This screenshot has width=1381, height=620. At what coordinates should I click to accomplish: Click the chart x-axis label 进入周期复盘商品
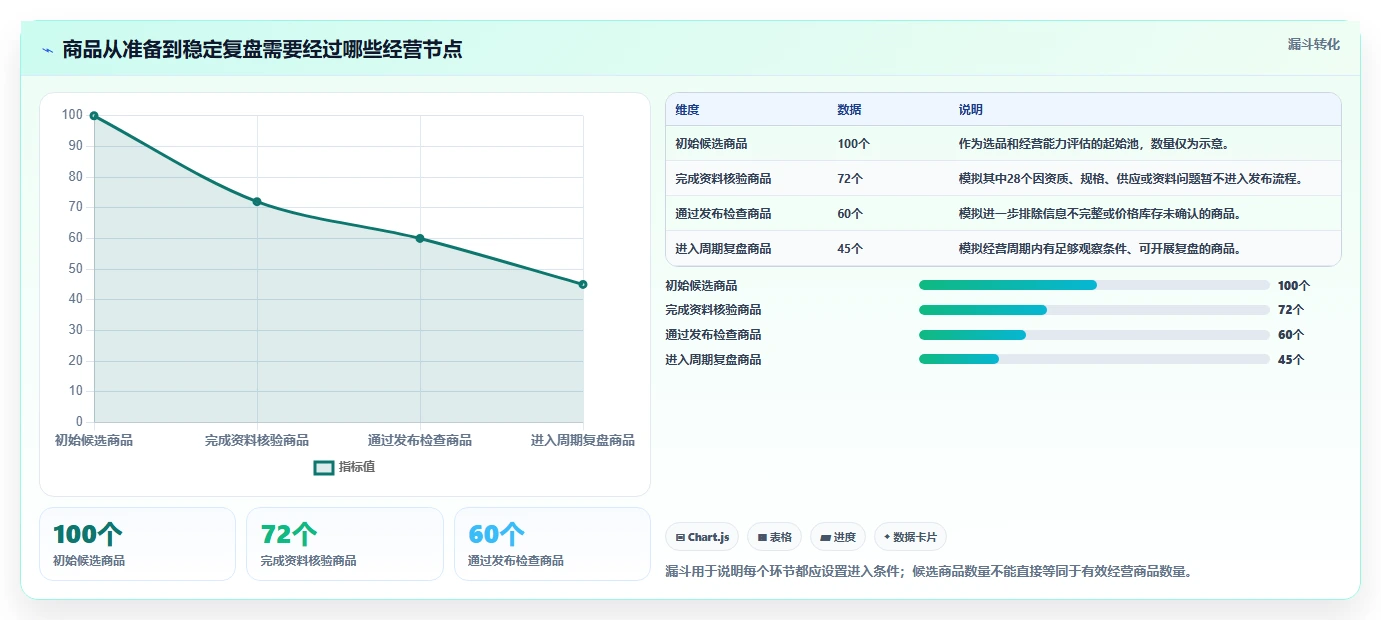(x=583, y=440)
